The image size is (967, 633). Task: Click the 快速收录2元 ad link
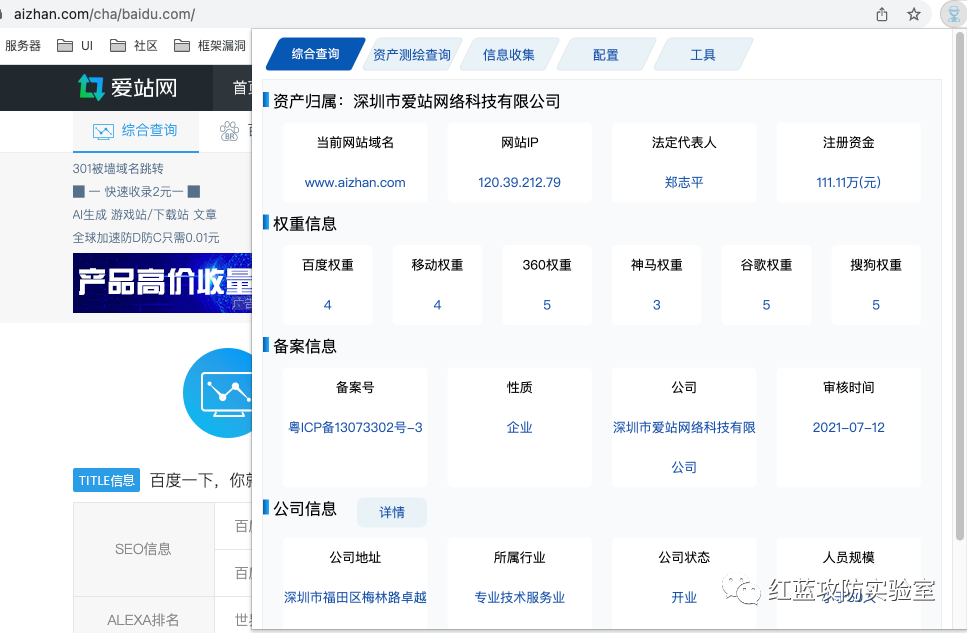(x=136, y=191)
